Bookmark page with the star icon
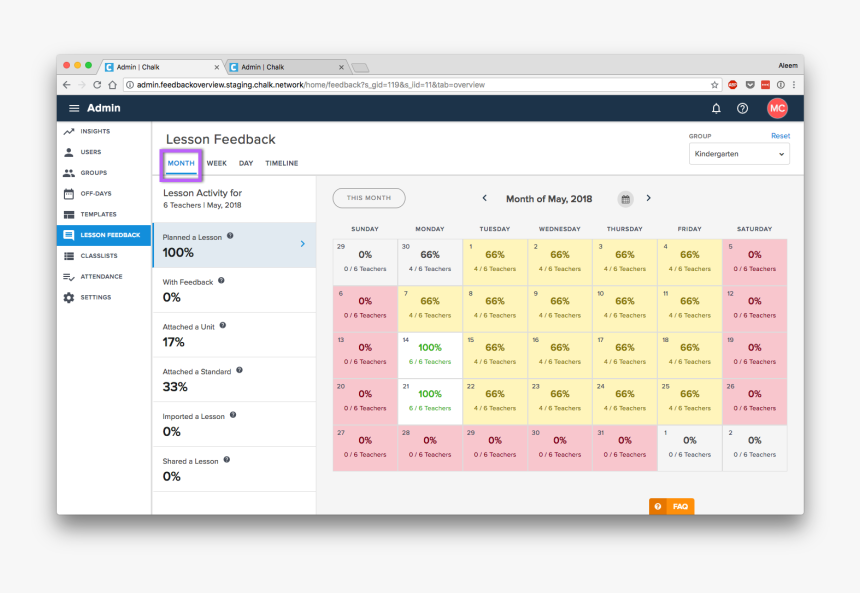860x593 pixels. pyautogui.click(x=715, y=85)
